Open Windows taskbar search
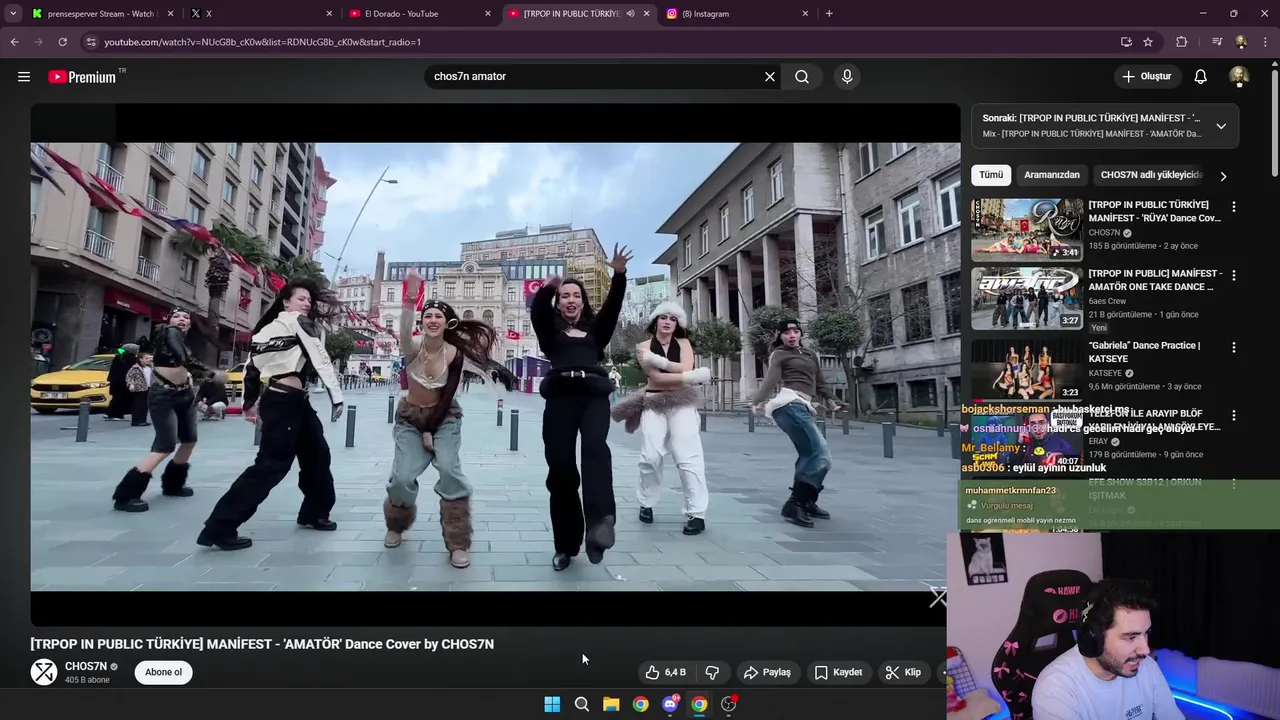Image resolution: width=1280 pixels, height=720 pixels. pyautogui.click(x=581, y=704)
